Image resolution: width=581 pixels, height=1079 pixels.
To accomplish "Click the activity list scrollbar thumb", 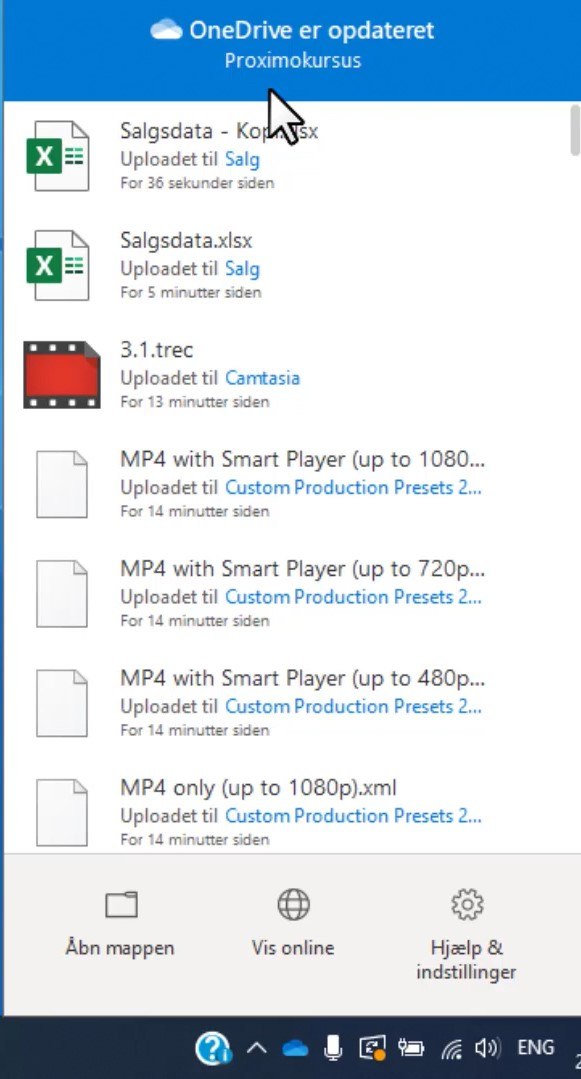I will tap(575, 130).
